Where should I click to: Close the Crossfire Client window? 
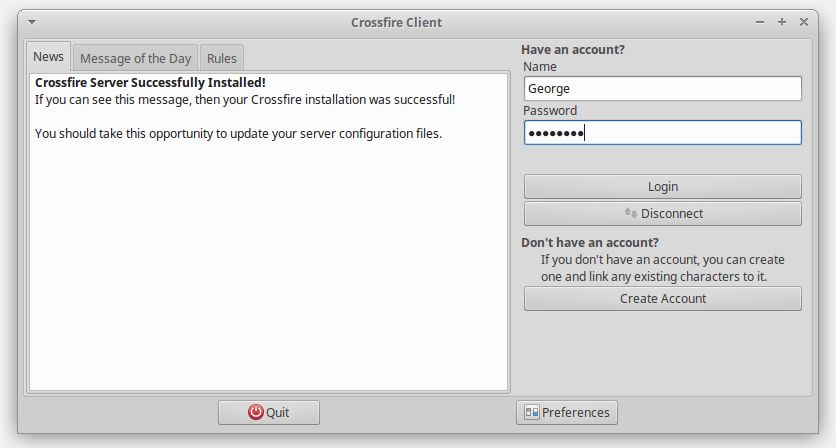(x=804, y=22)
